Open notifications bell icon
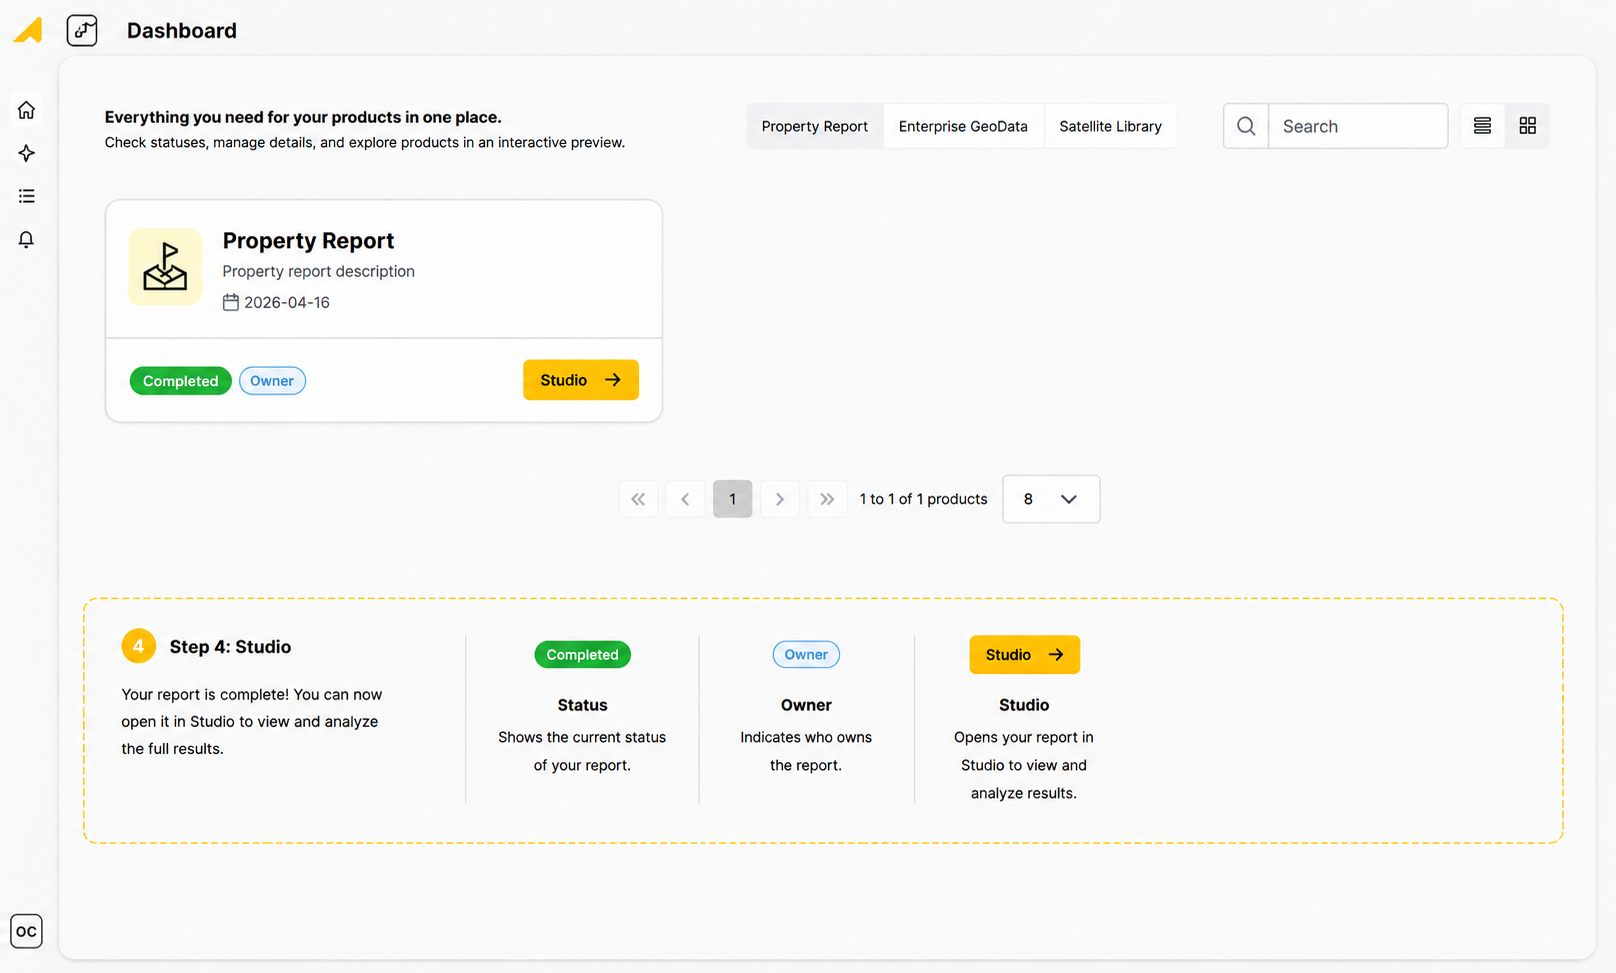This screenshot has width=1616, height=973. tap(27, 239)
